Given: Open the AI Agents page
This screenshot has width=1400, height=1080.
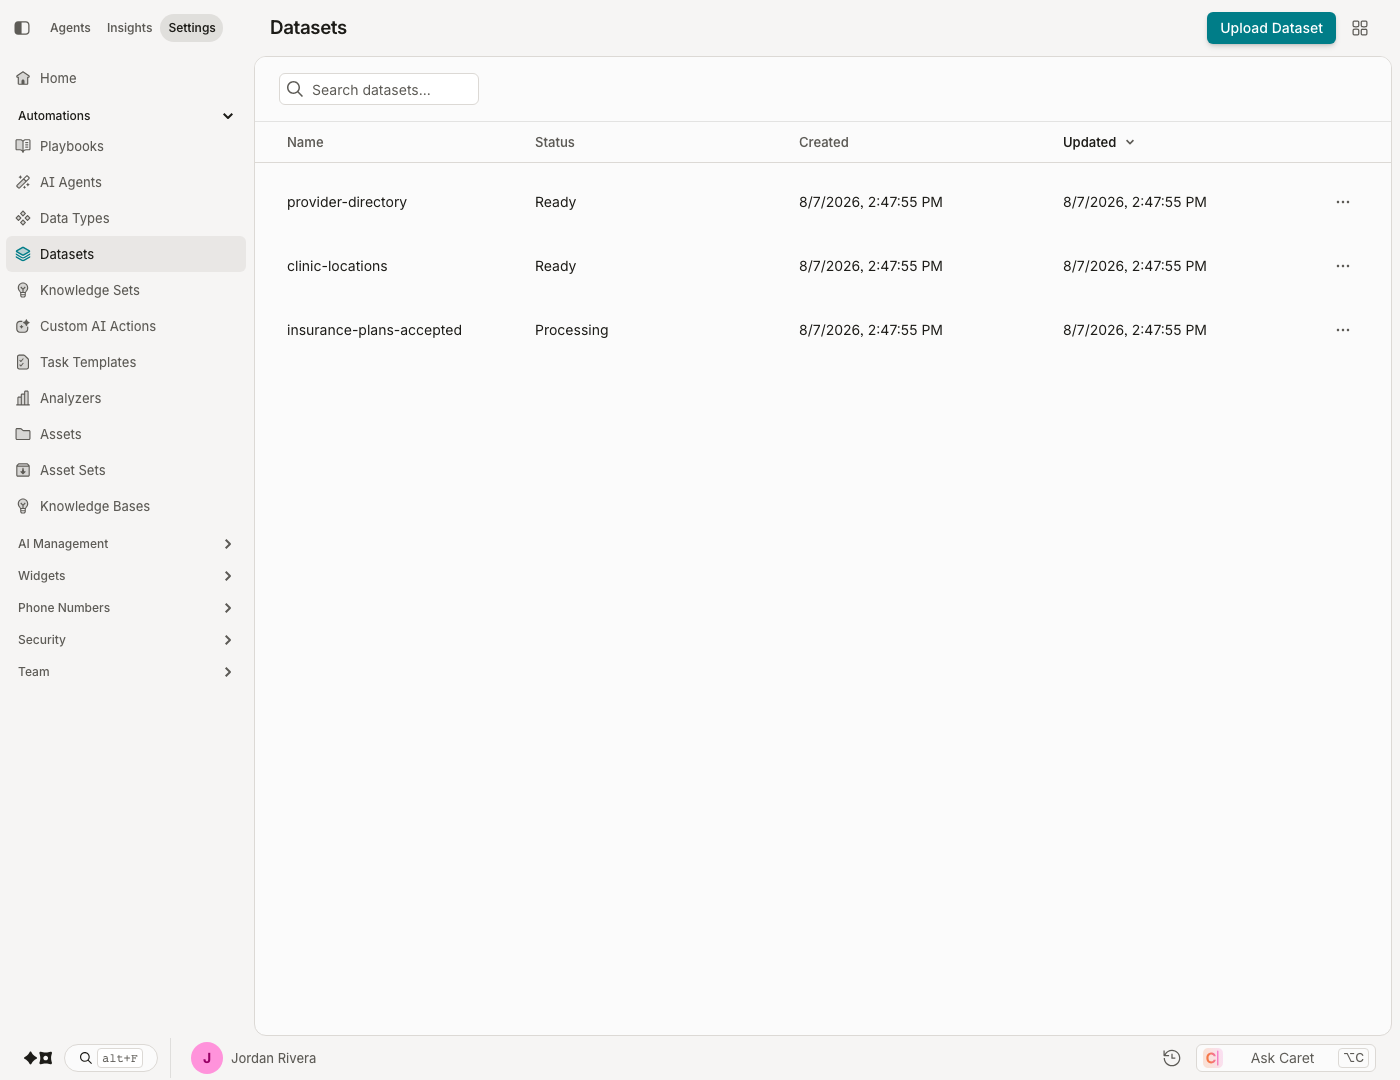Looking at the screenshot, I should tap(126, 182).
